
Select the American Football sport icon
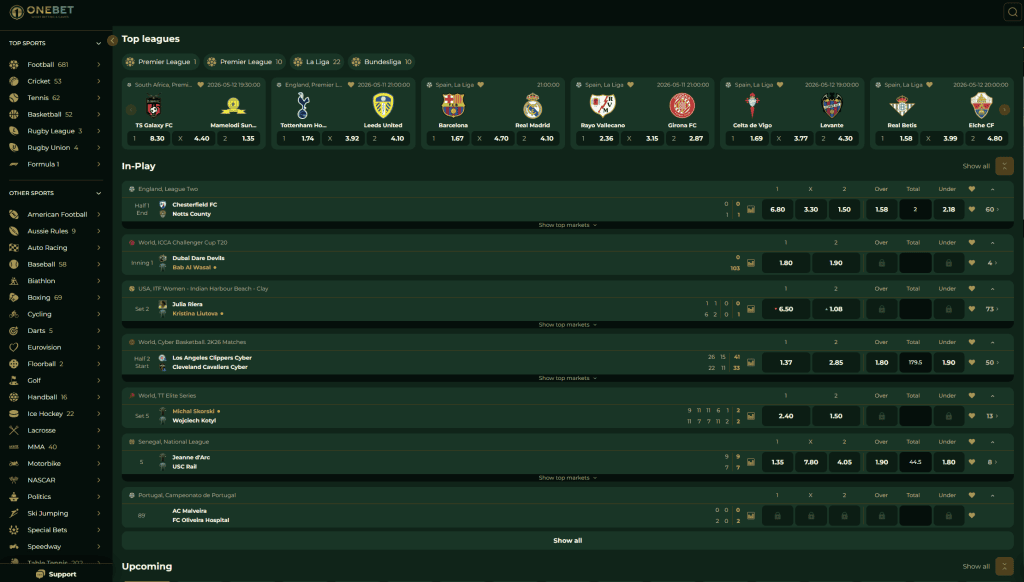pos(14,214)
